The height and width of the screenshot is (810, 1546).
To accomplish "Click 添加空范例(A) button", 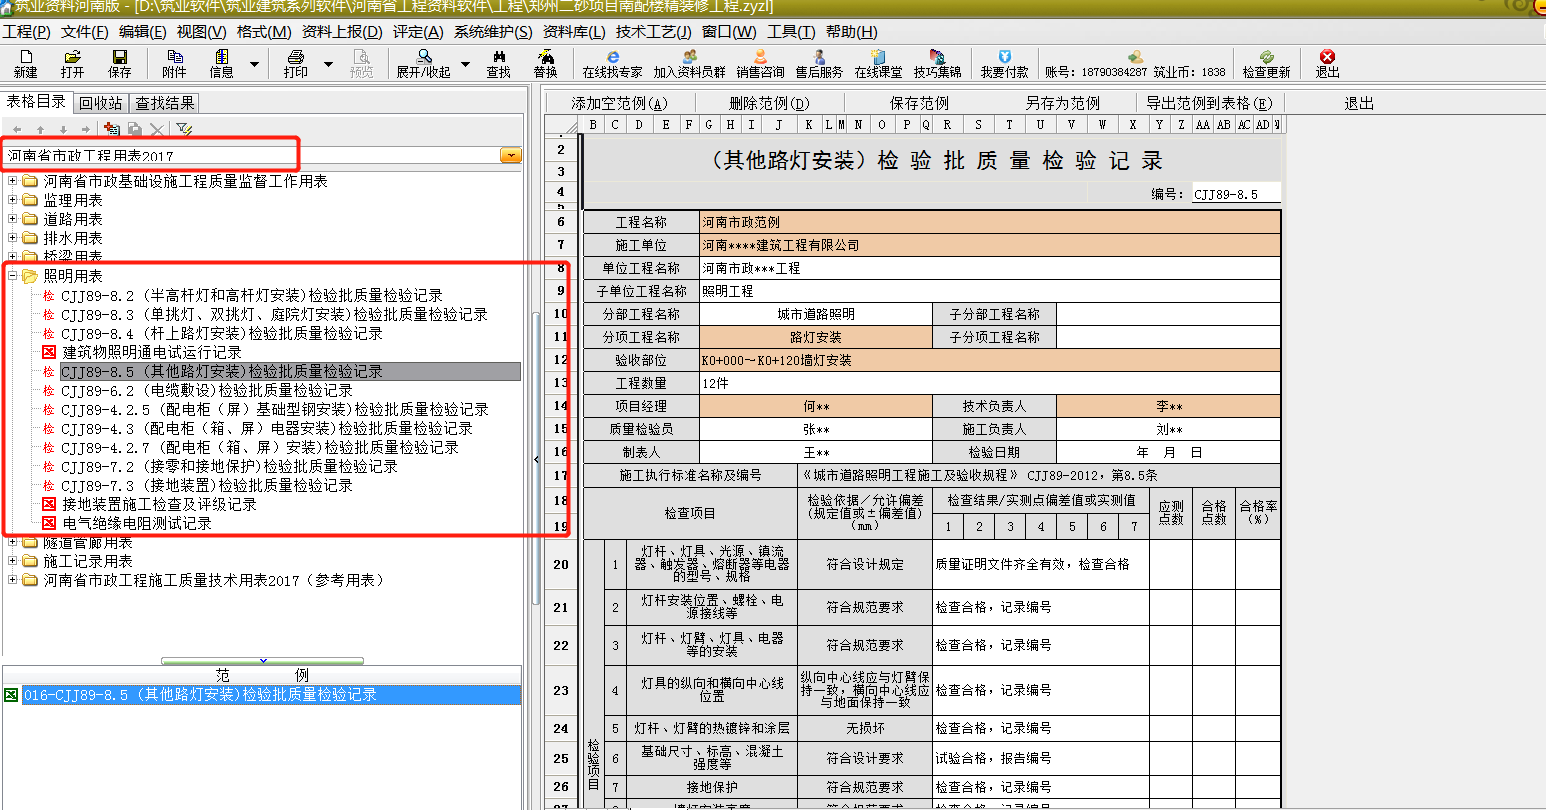I will (620, 103).
